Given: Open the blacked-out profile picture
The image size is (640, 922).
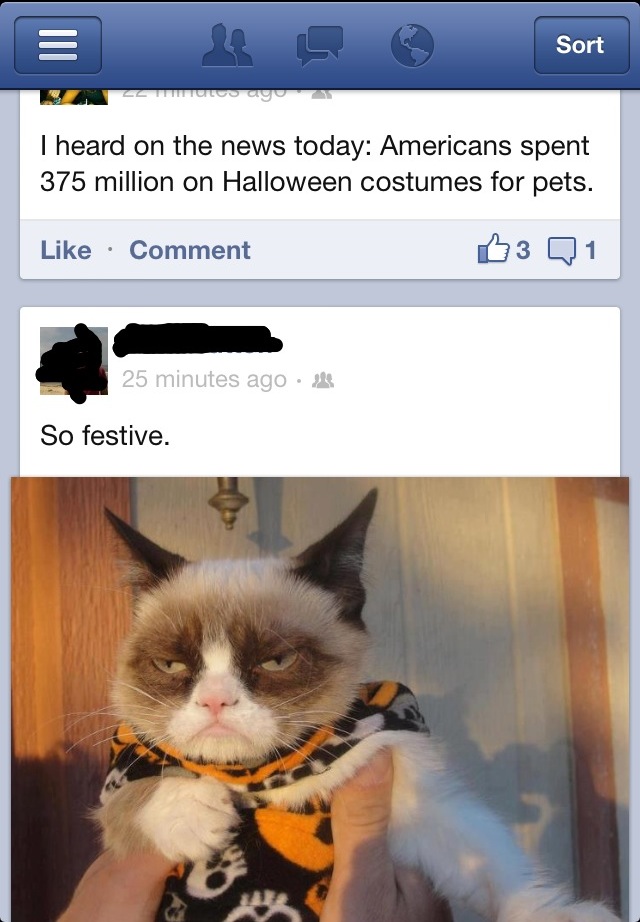Looking at the screenshot, I should [x=74, y=360].
